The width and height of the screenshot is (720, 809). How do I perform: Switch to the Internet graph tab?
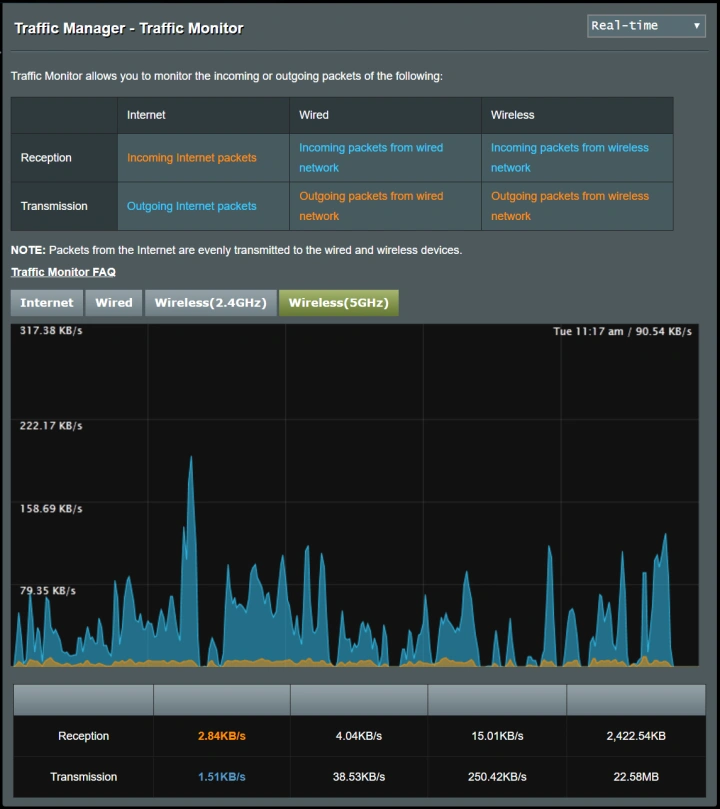click(x=47, y=303)
